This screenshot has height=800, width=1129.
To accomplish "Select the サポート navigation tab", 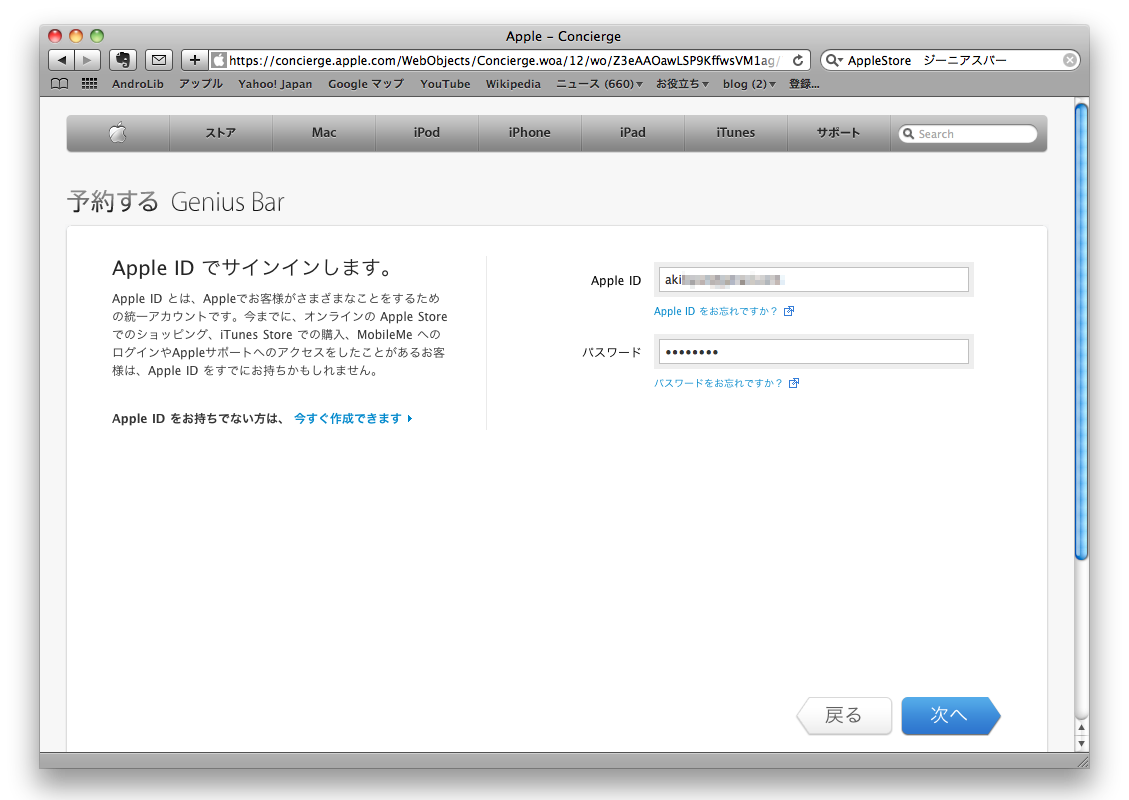I will (838, 132).
